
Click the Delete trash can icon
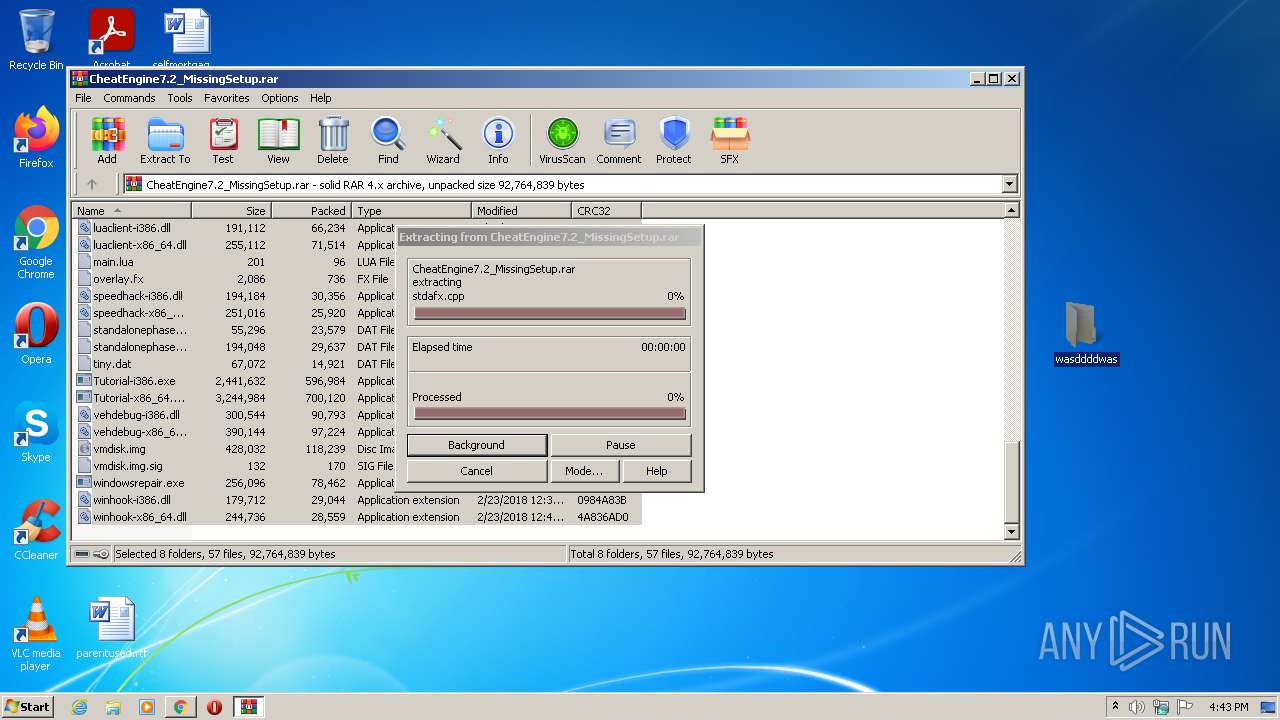click(x=333, y=140)
